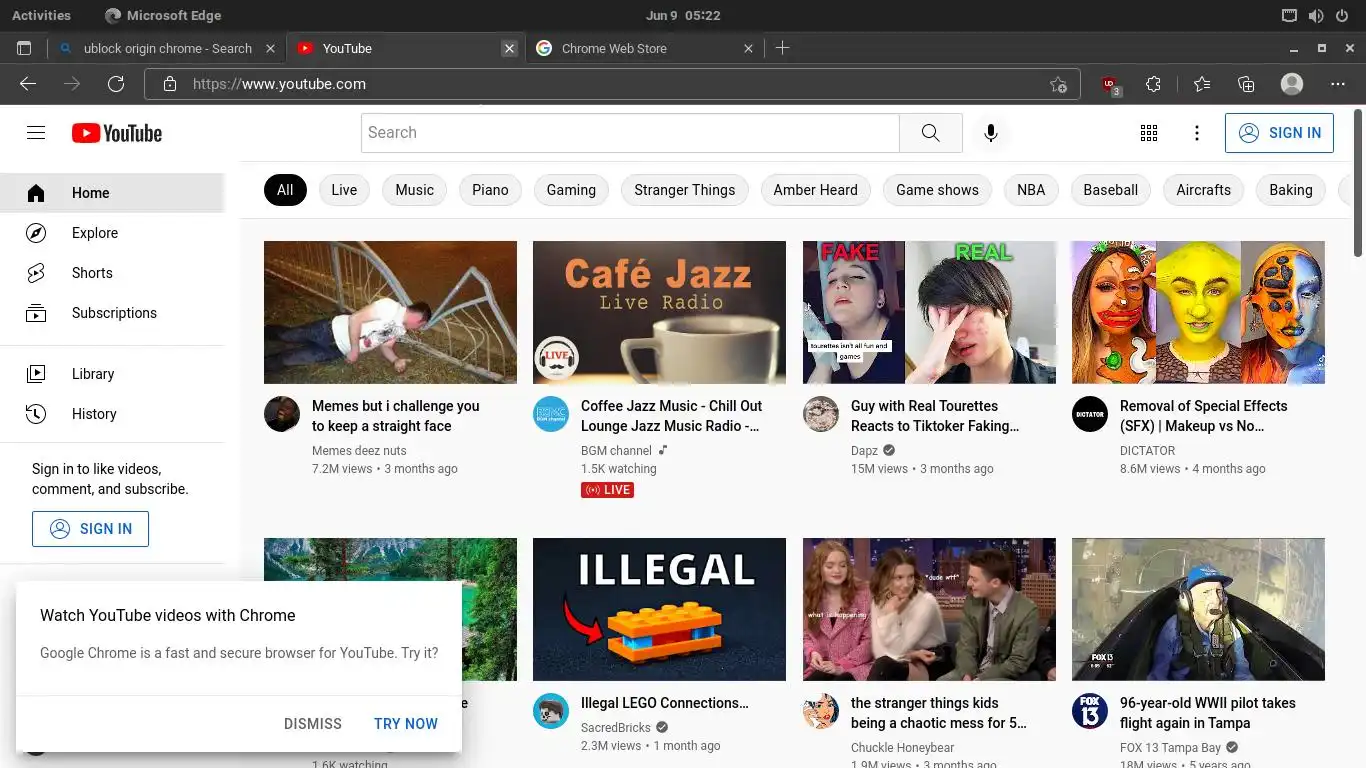Screen dimensions: 1366x768
Task: Open the Collections icon
Action: (1246, 84)
